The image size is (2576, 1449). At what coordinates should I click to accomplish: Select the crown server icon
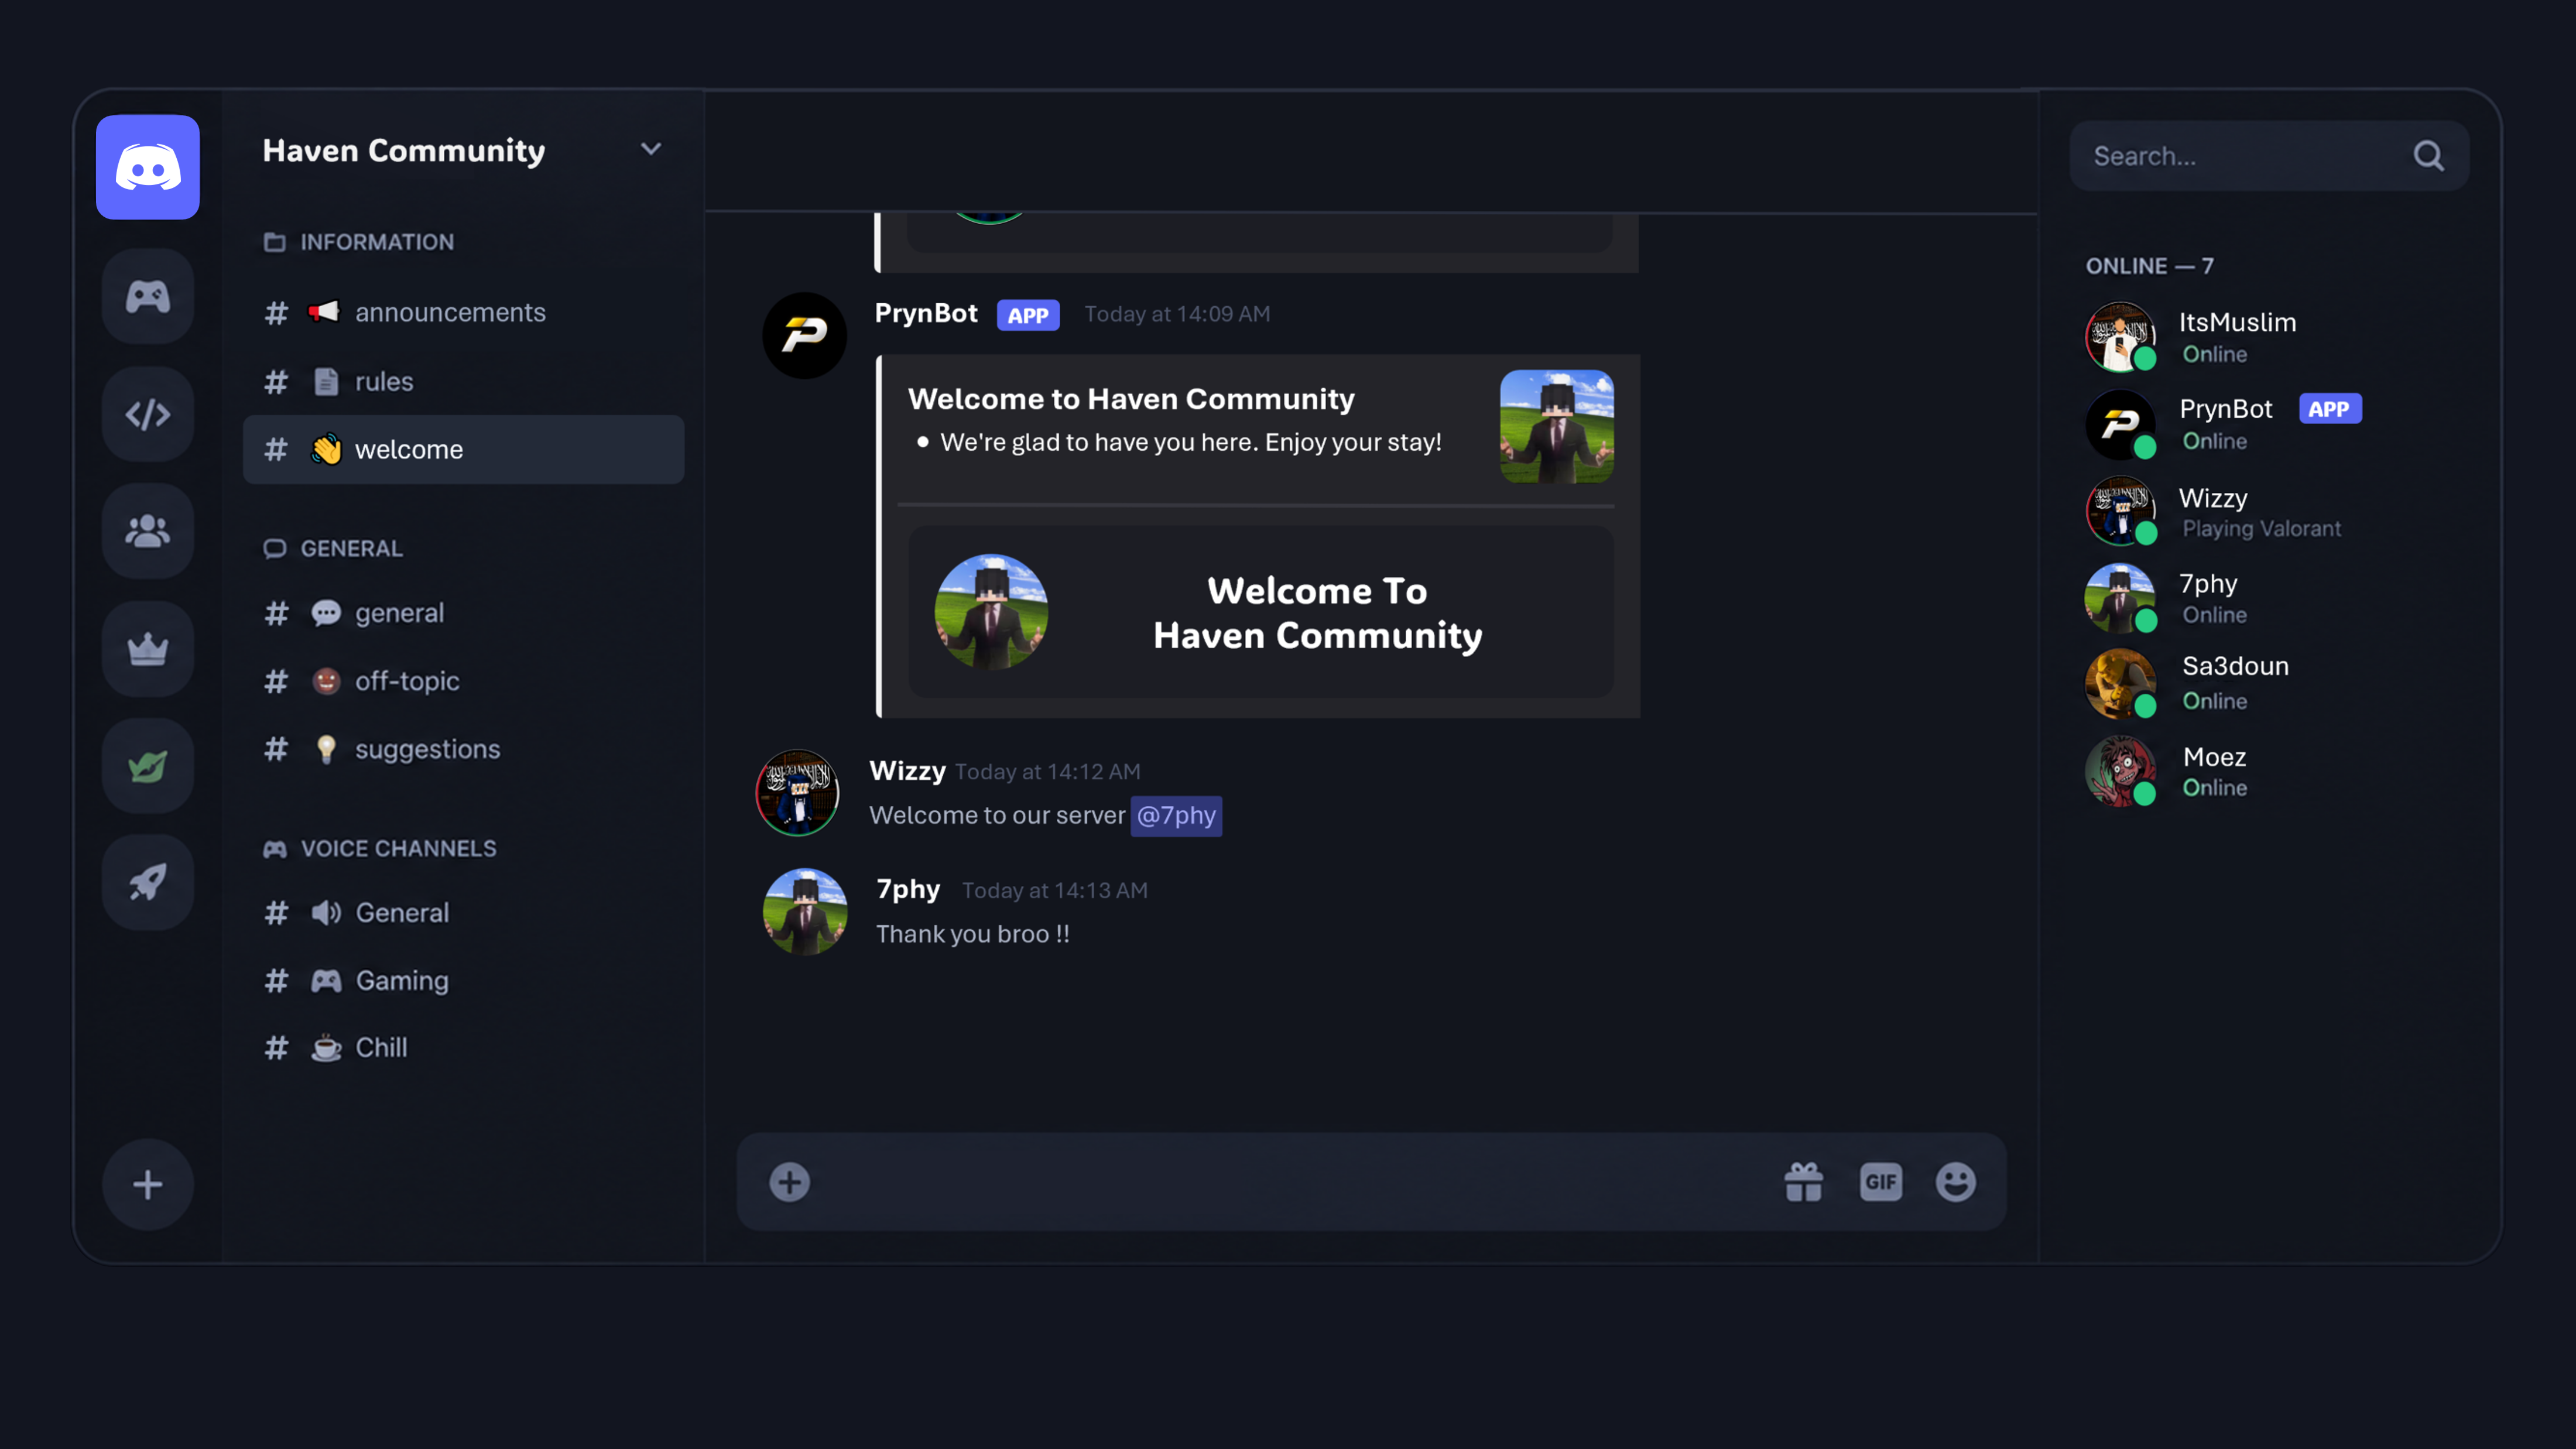147,649
